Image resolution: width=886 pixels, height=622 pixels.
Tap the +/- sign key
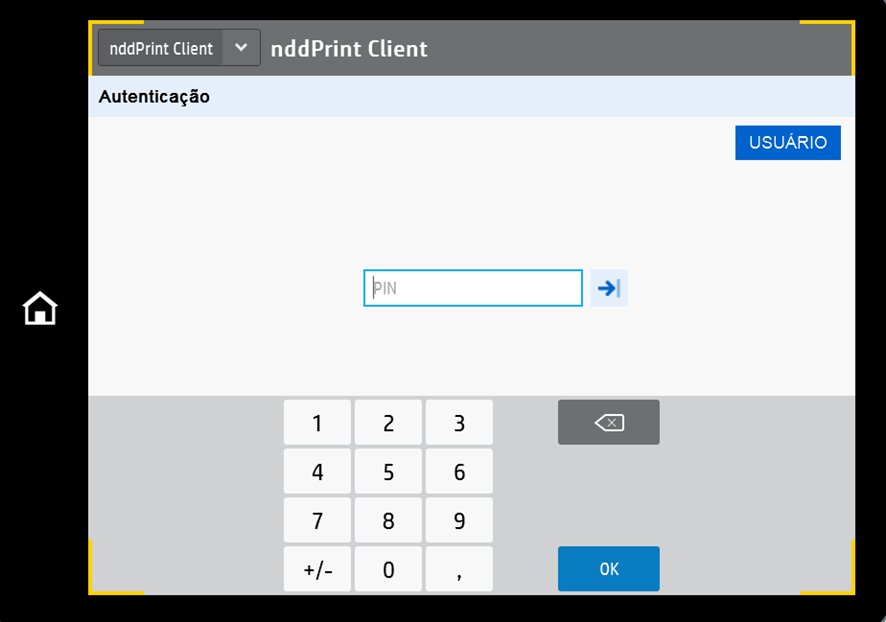tap(318, 568)
